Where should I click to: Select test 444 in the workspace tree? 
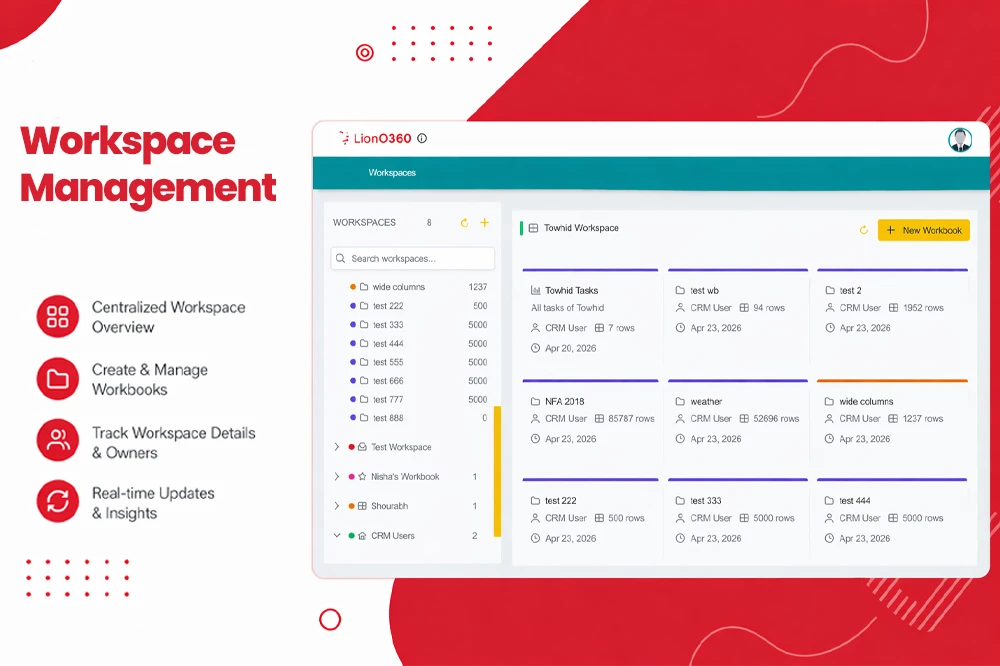388,344
